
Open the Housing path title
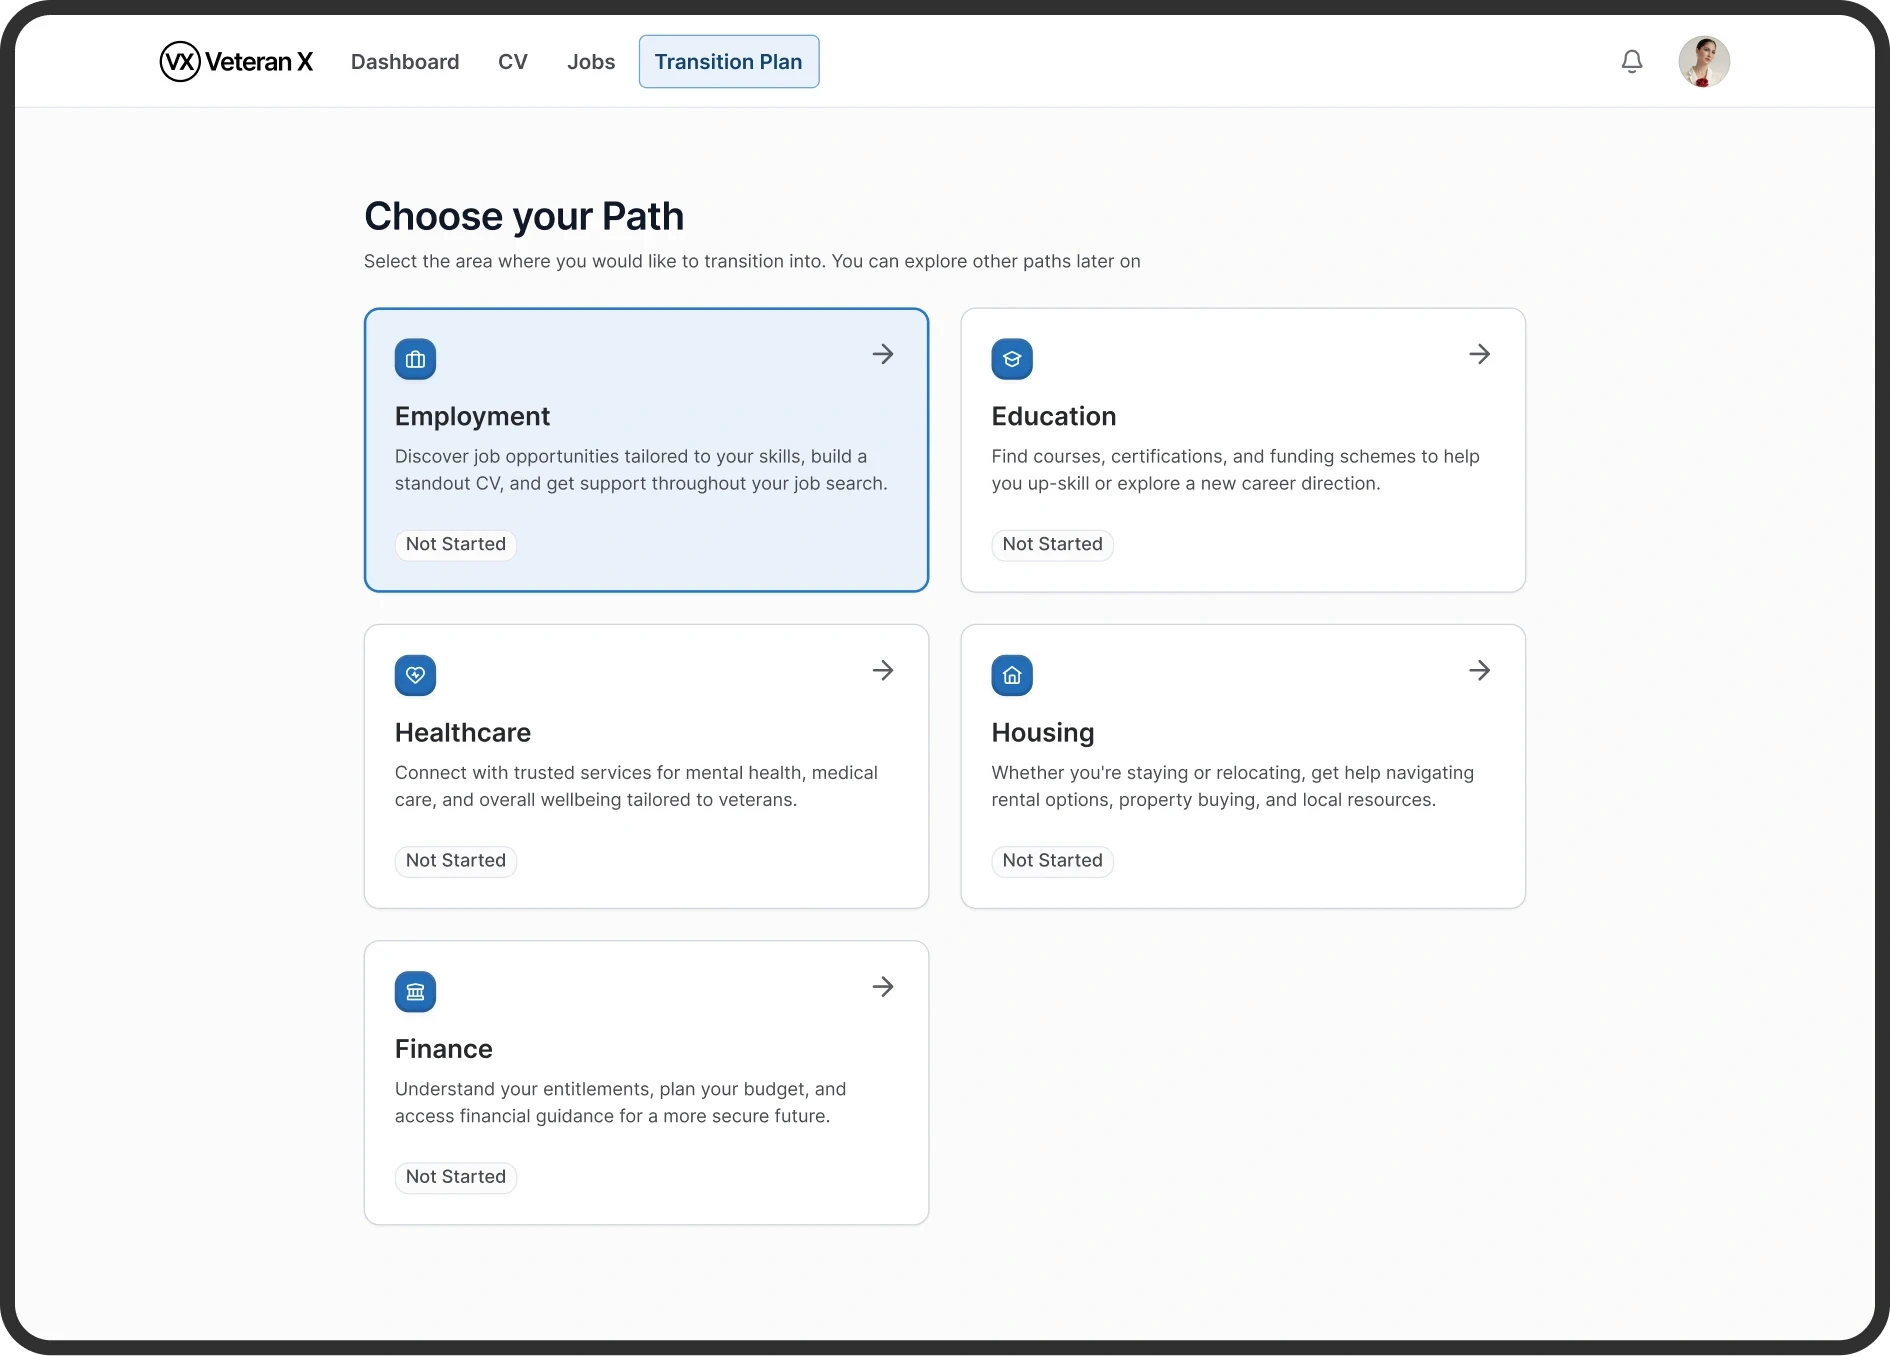click(x=1043, y=733)
